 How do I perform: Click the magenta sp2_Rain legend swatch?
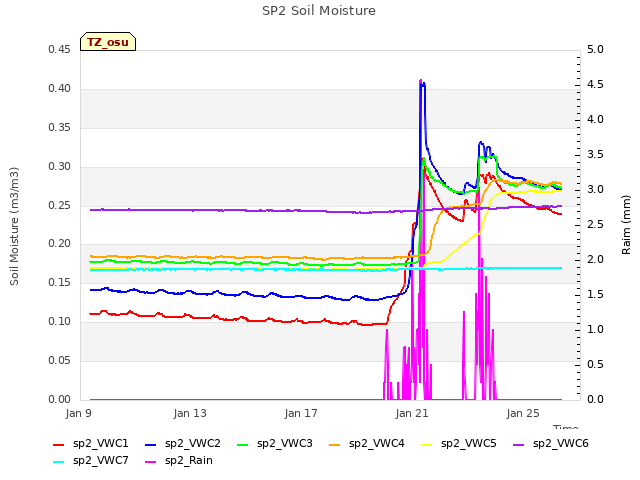[151, 462]
